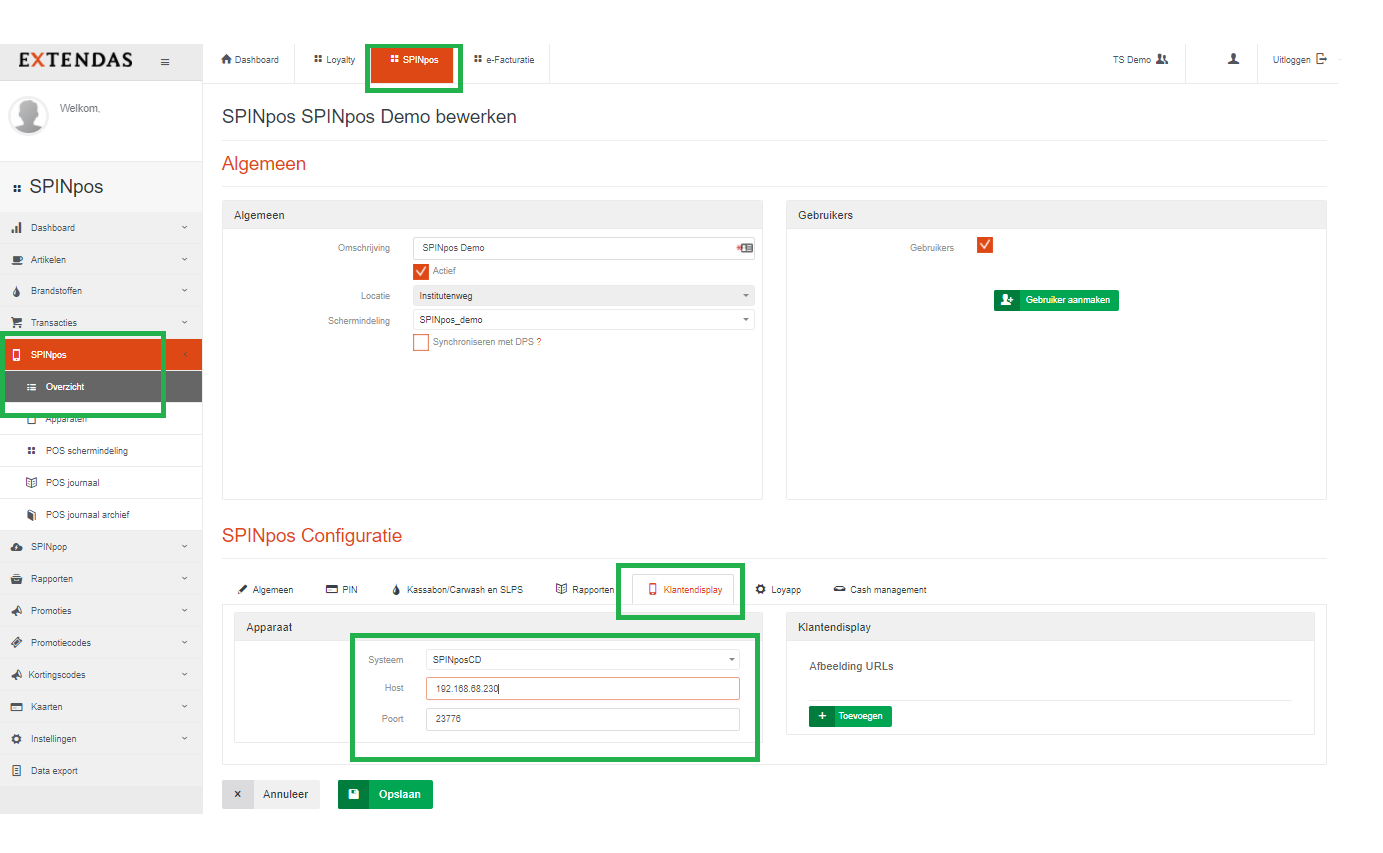Click the POS journaal book icon
This screenshot has height=853, width=1383.
click(31, 483)
